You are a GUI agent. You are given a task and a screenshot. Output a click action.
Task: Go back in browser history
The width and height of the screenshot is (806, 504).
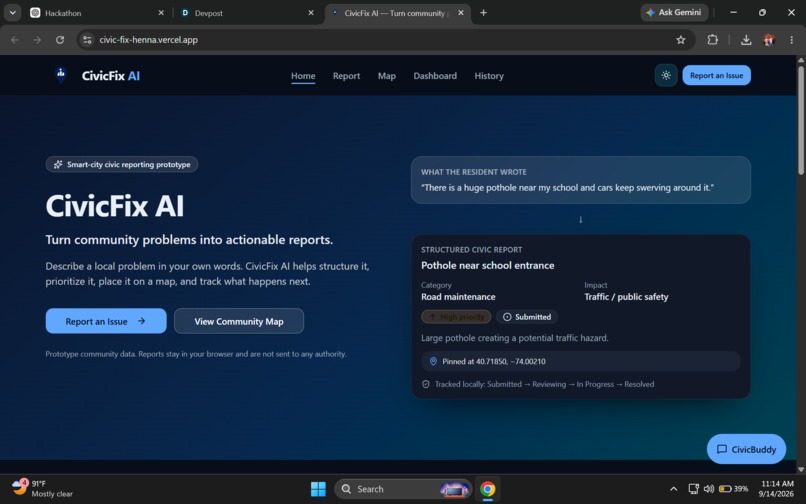[14, 40]
